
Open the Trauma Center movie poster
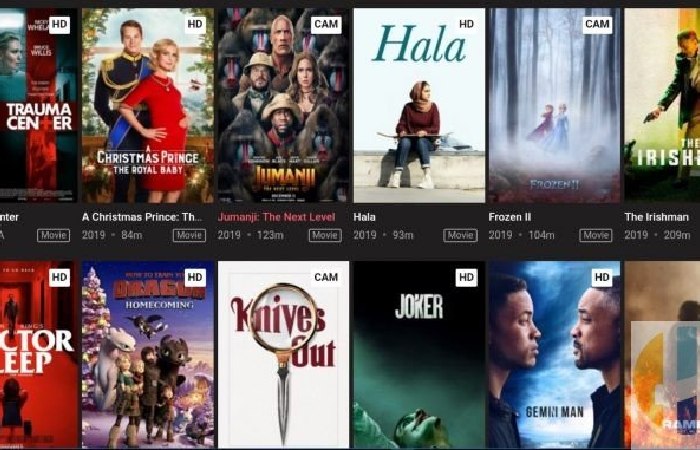[x=39, y=105]
